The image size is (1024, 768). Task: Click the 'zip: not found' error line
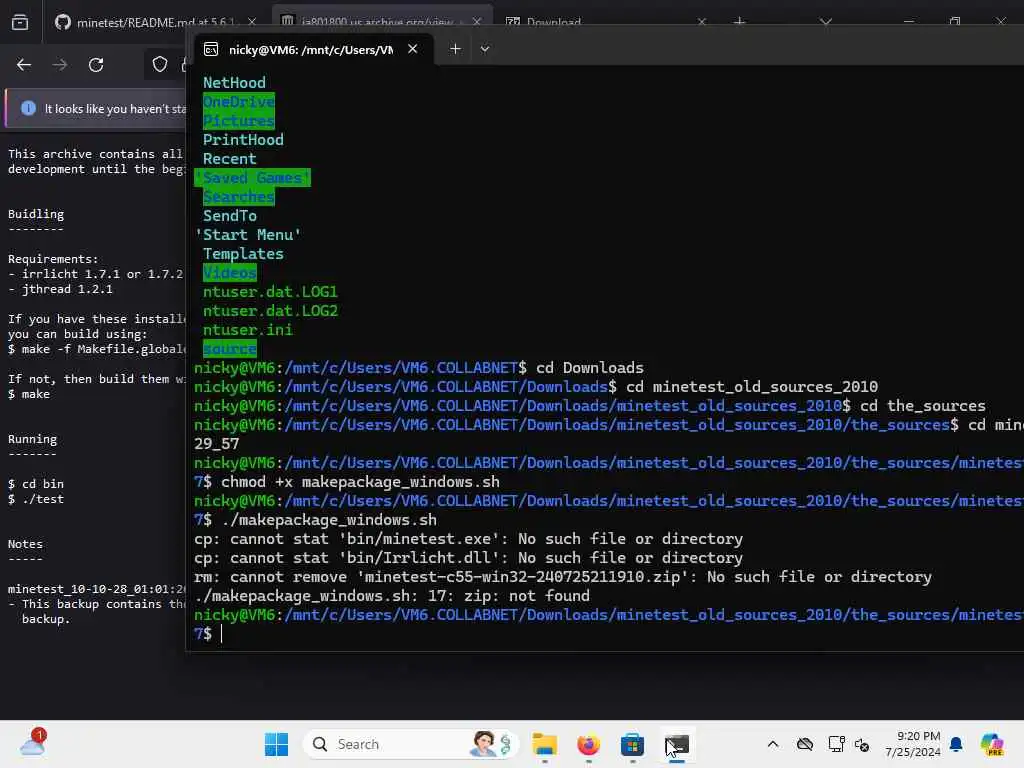392,596
